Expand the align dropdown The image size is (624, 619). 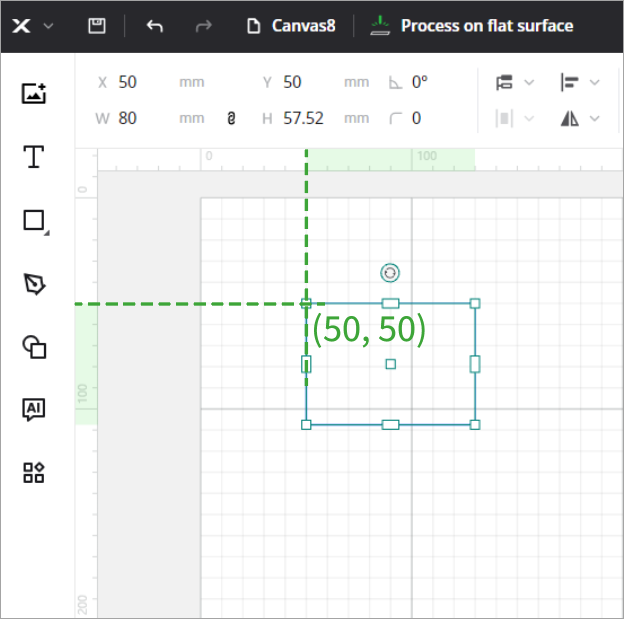580,83
